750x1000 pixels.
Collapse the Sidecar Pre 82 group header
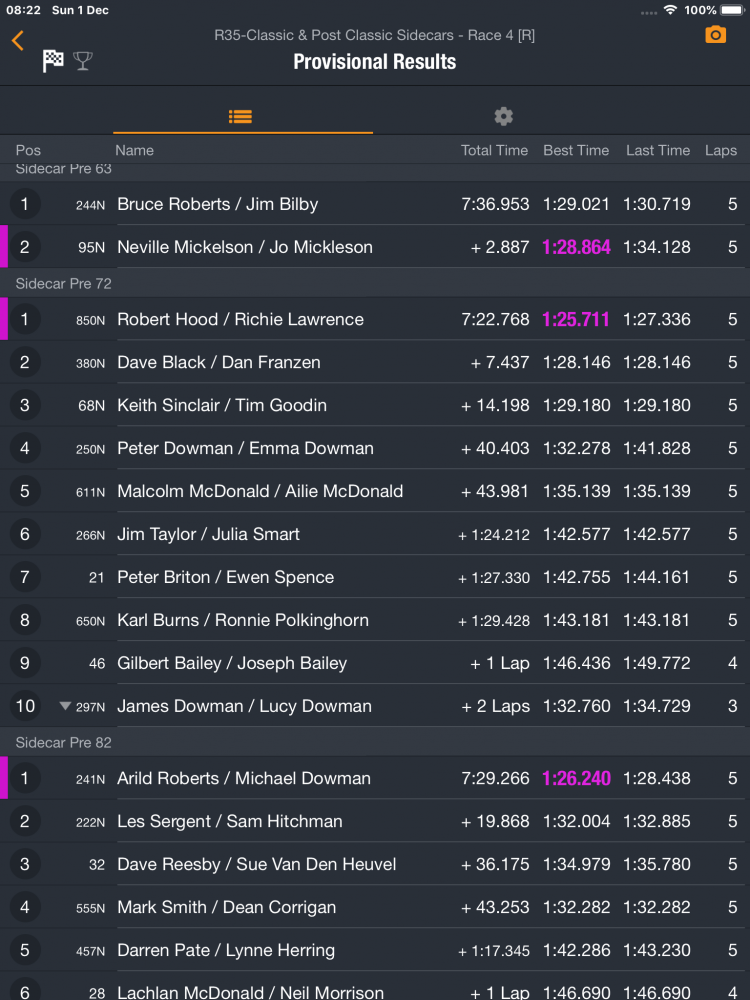pyautogui.click(x=64, y=743)
